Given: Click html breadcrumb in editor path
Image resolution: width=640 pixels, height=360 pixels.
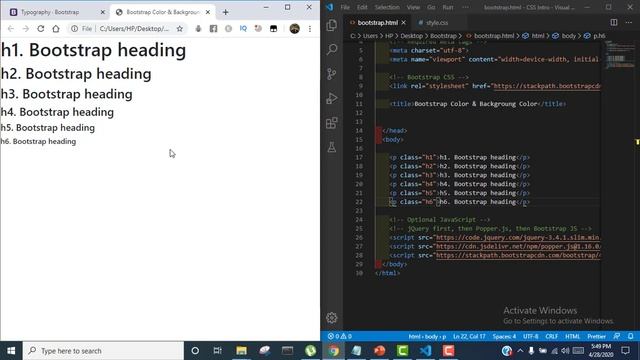Looking at the screenshot, I should [538, 36].
